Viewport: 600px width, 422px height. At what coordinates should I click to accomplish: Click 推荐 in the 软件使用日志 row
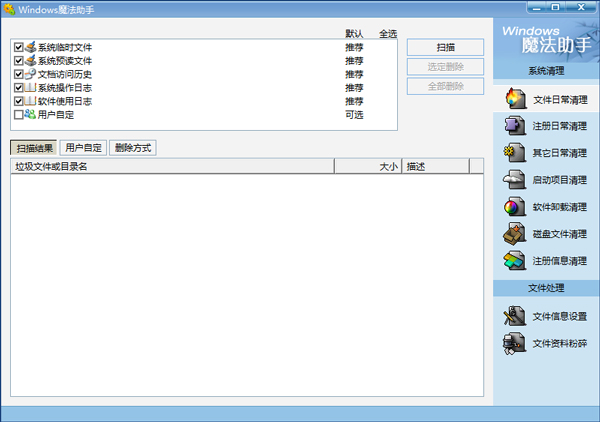(x=354, y=101)
